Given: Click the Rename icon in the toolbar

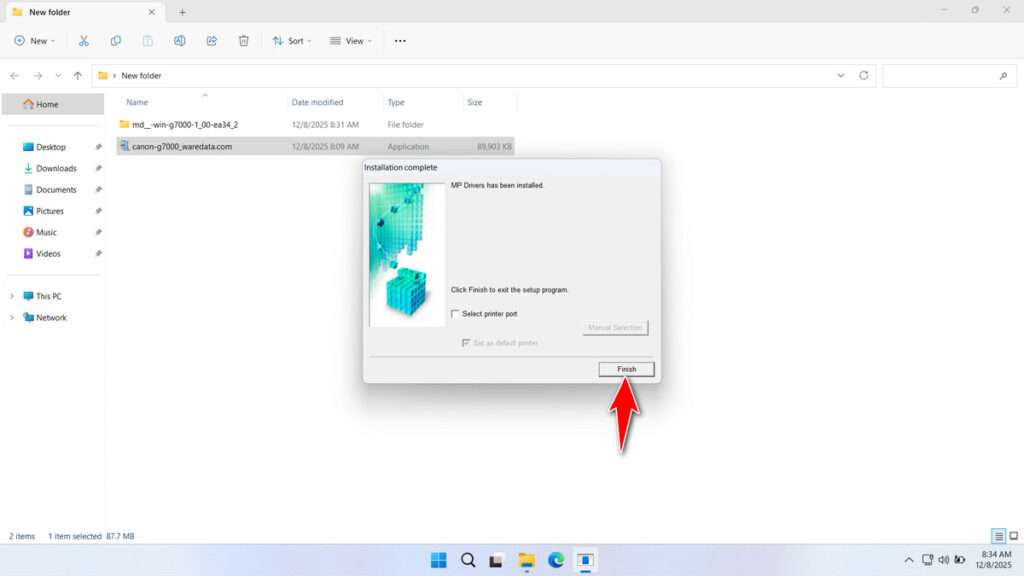Looking at the screenshot, I should tap(180, 40).
